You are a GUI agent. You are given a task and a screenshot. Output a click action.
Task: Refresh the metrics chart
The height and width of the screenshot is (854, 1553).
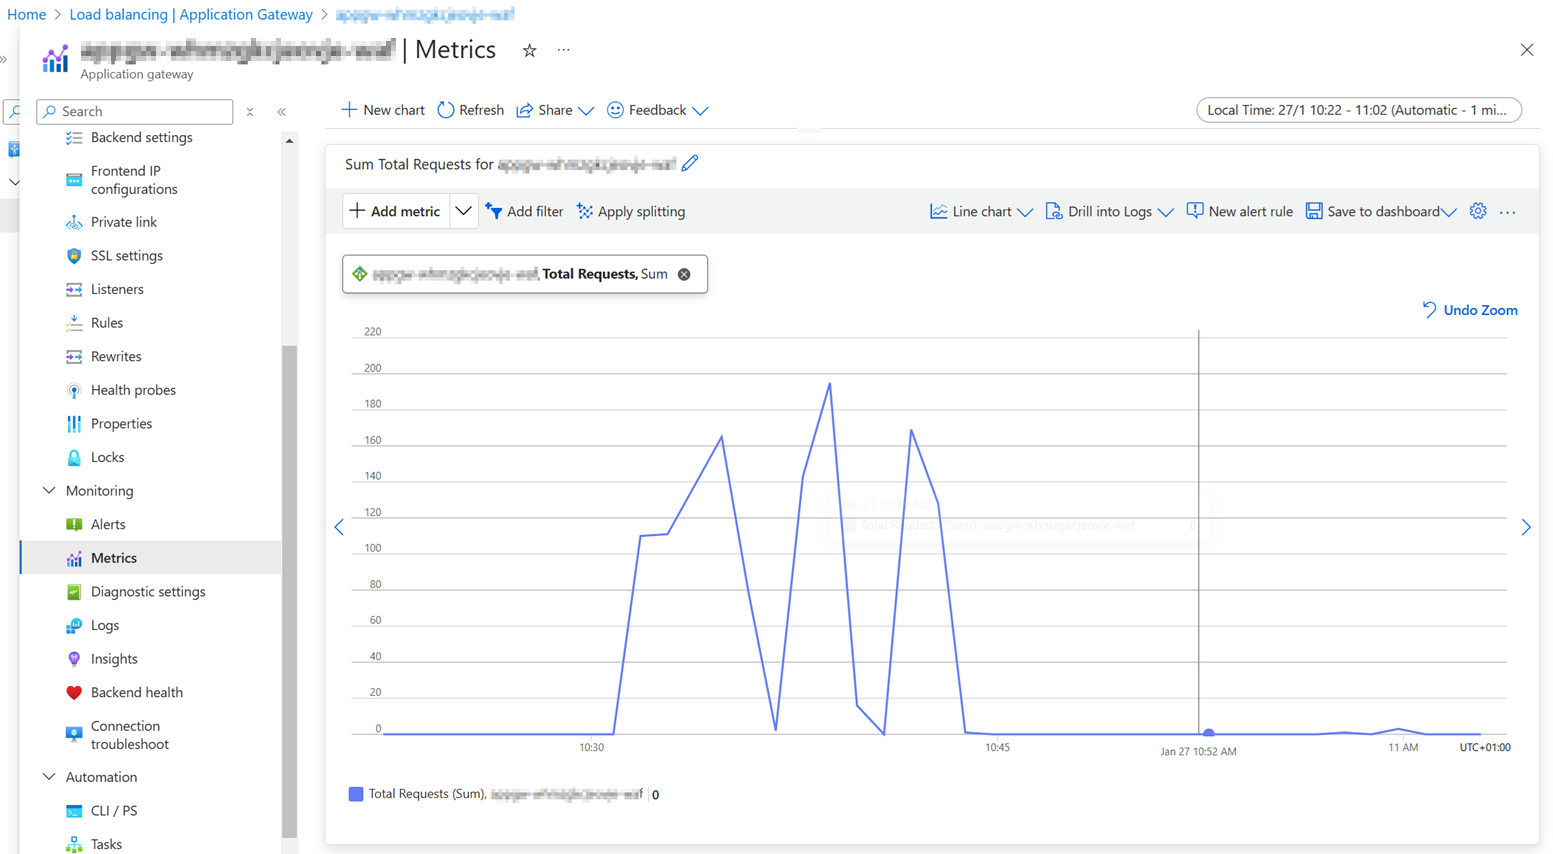tap(470, 110)
